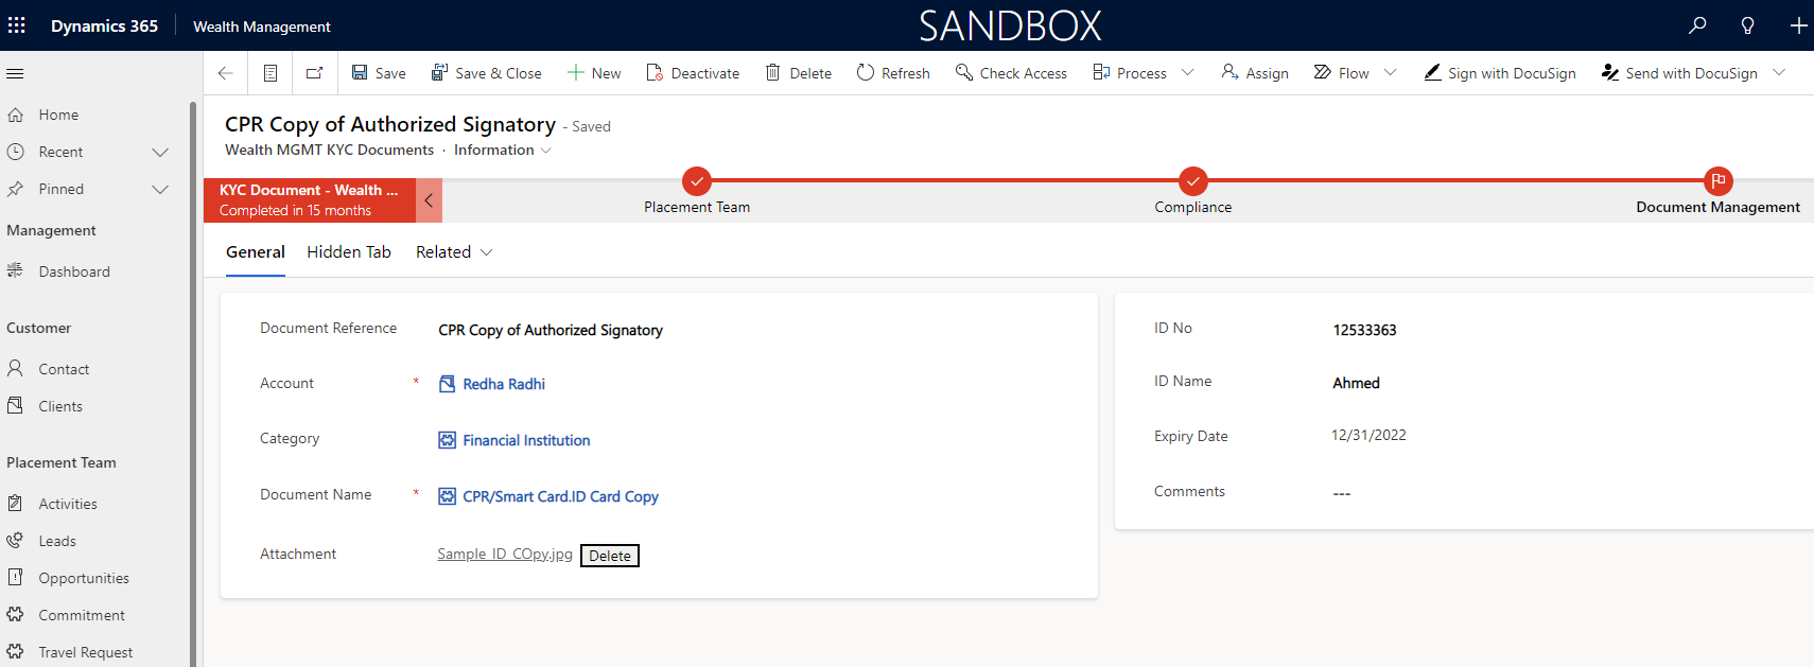This screenshot has width=1814, height=667.
Task: Expand the Recent section in sidebar
Action: click(160, 152)
